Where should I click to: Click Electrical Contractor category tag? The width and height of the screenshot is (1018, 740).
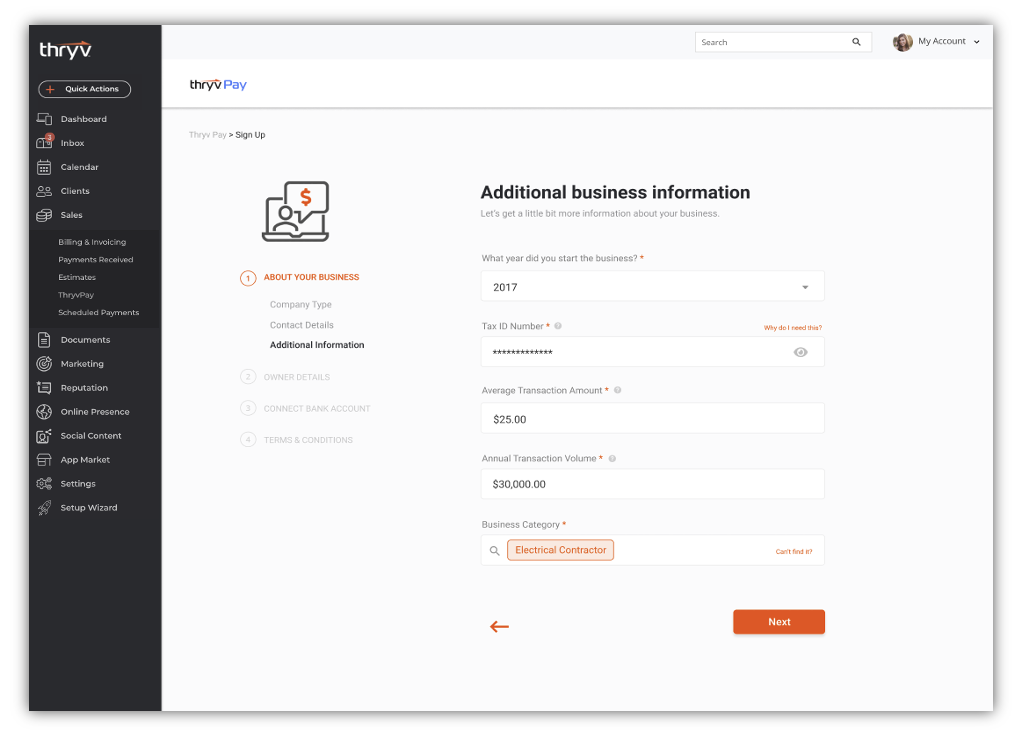click(560, 550)
